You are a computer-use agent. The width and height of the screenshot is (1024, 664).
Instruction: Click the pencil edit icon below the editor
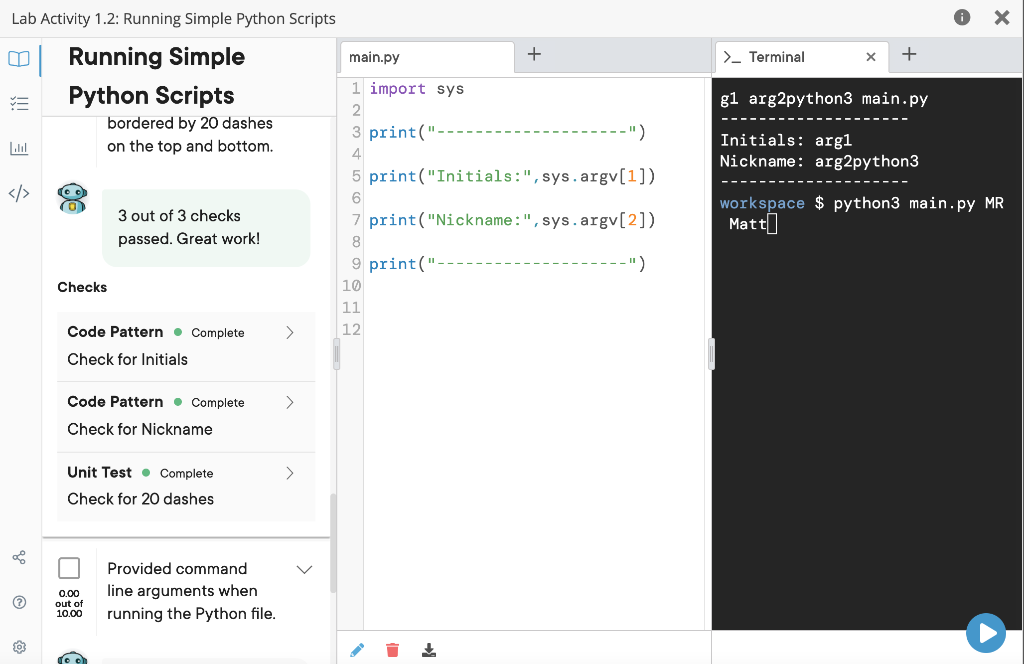pyautogui.click(x=357, y=650)
